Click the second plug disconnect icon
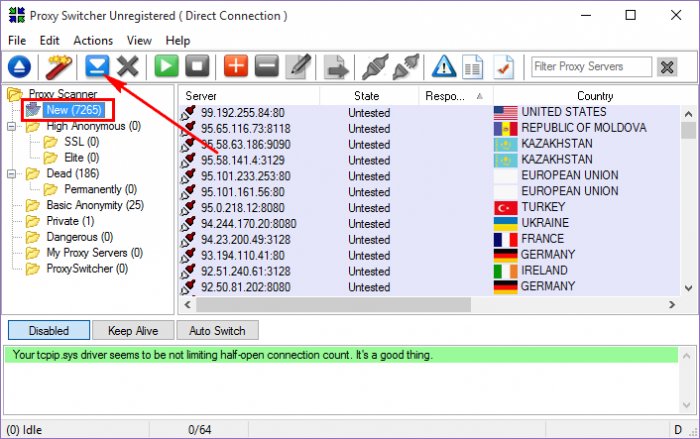Image resolution: width=700 pixels, height=439 pixels. click(x=405, y=67)
